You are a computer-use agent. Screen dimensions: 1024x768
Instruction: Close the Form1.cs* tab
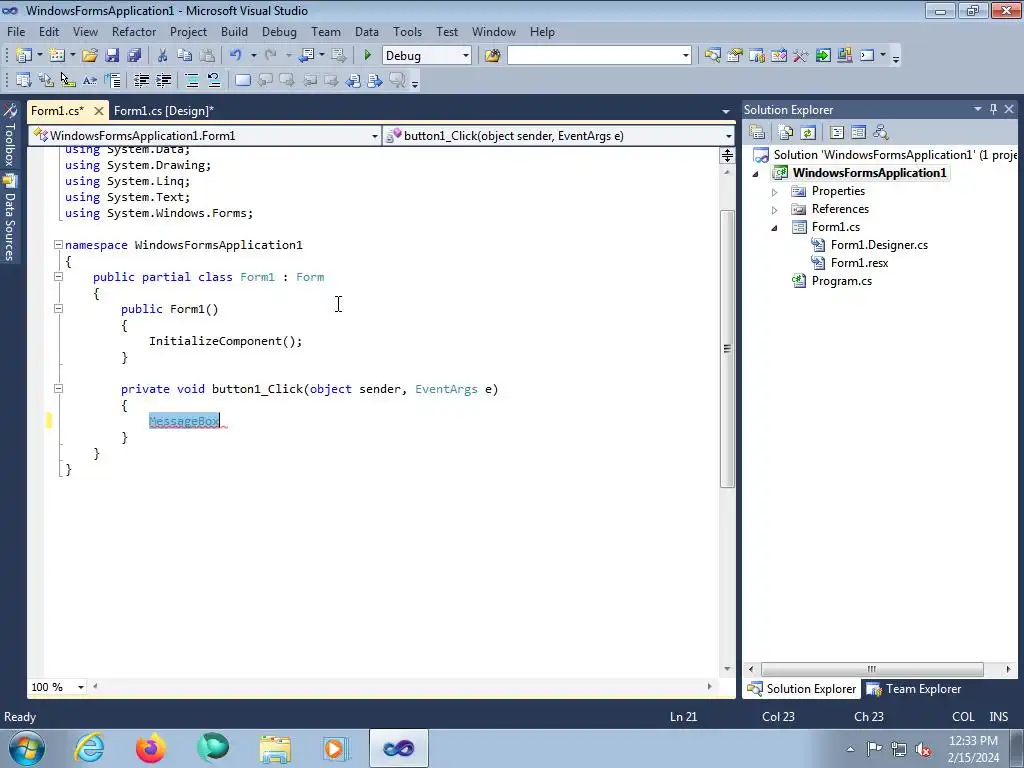[99, 111]
